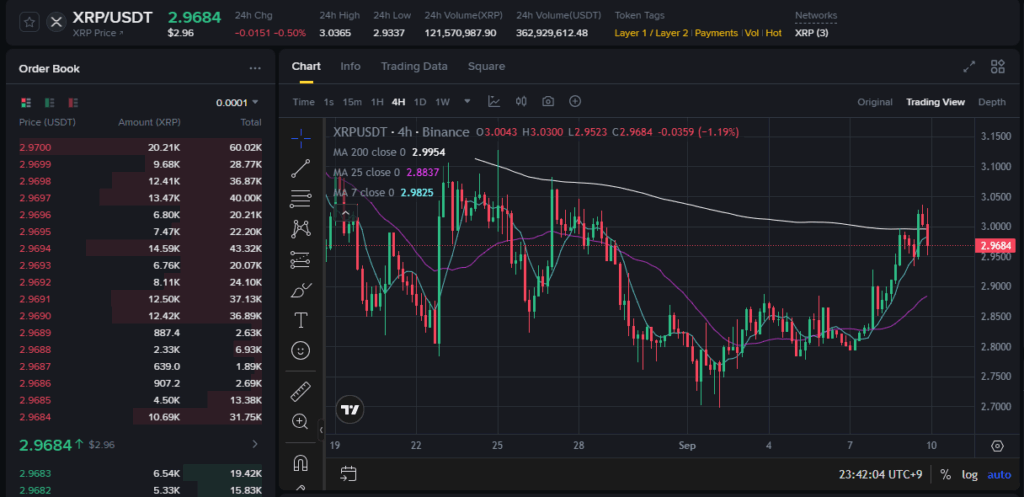Select the 2.9700 sell order row
This screenshot has width=1024, height=497.
tap(140, 148)
